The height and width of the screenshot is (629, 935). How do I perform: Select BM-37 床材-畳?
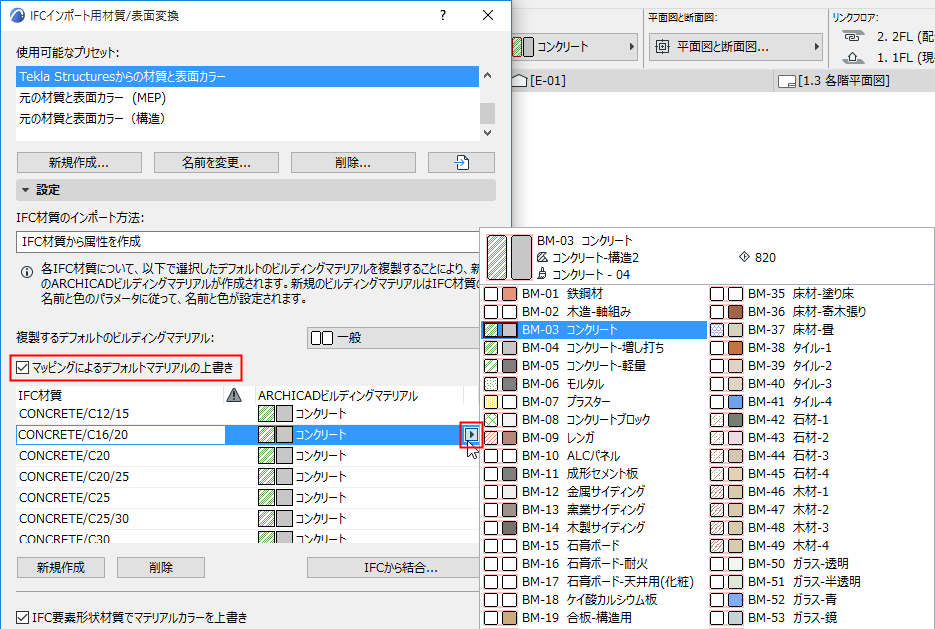click(821, 330)
